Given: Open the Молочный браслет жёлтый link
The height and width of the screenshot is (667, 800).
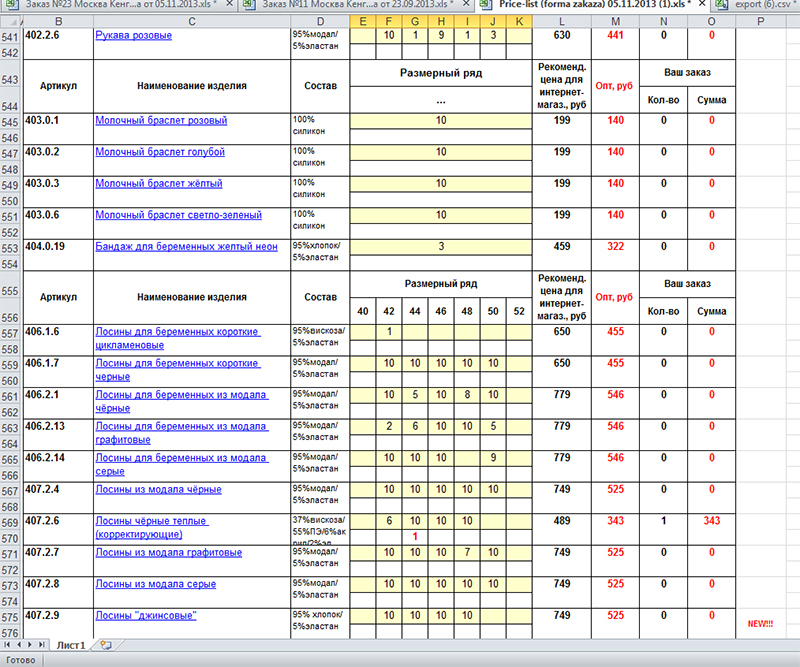Looking at the screenshot, I should (x=159, y=184).
